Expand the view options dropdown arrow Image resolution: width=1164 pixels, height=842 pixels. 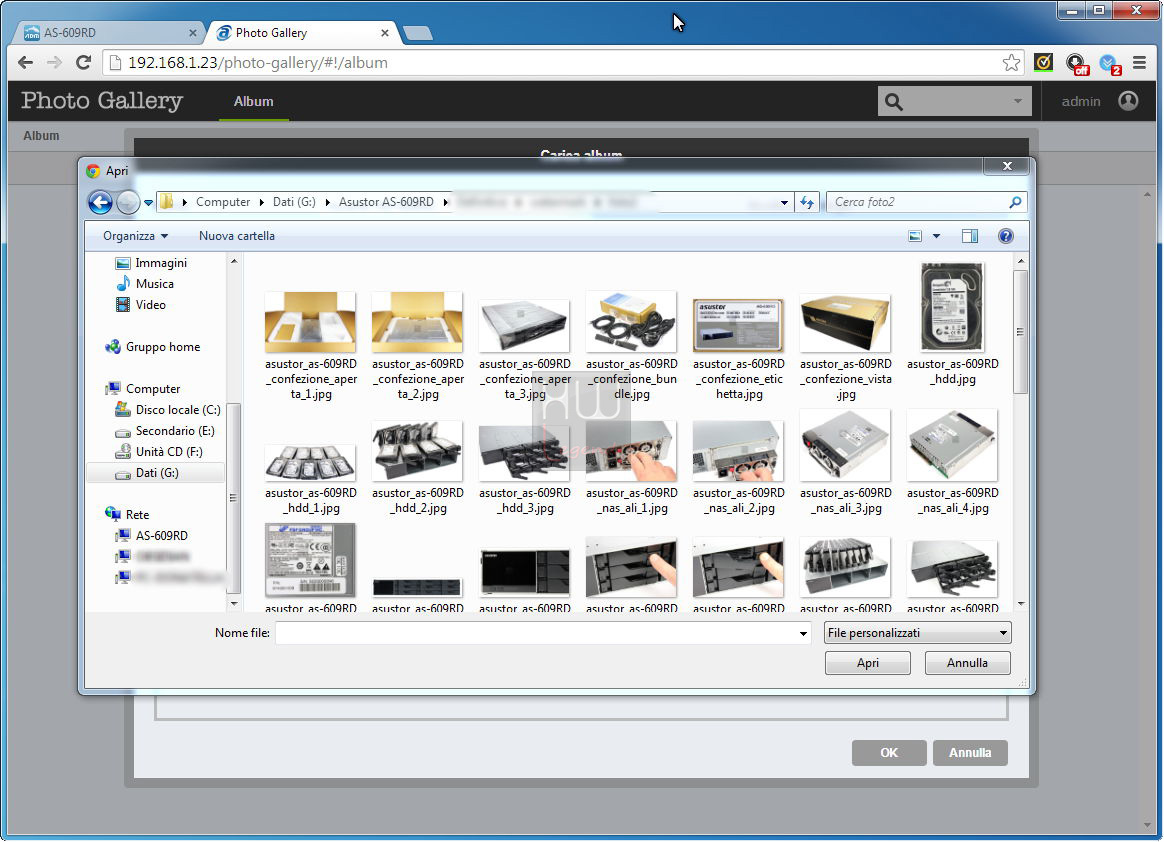[x=936, y=236]
